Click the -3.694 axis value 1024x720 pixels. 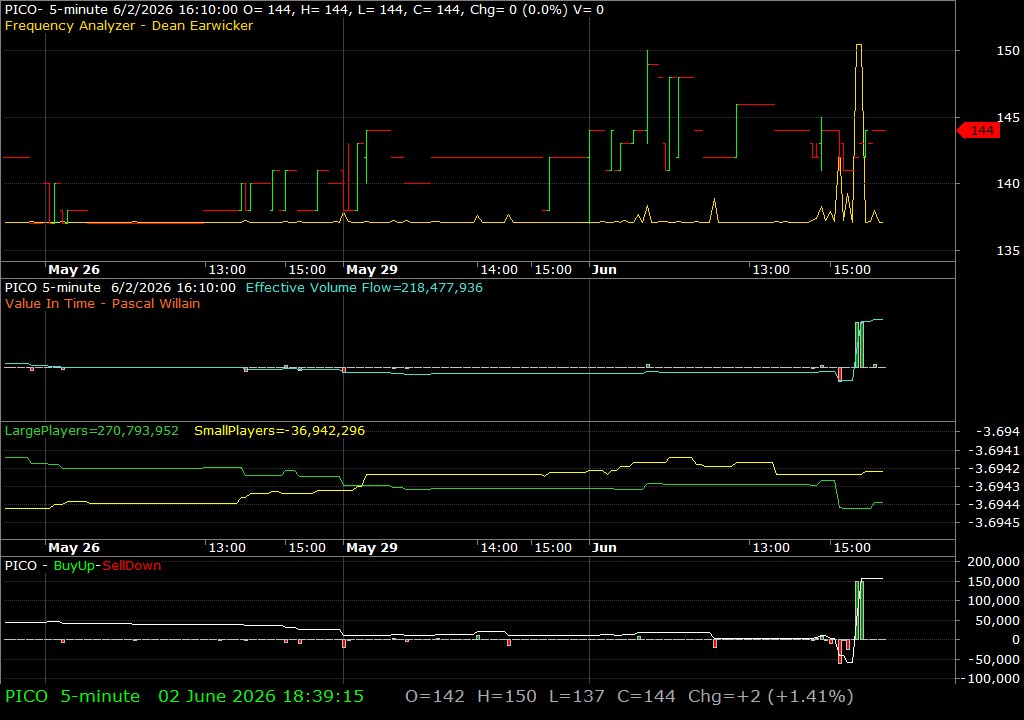[x=997, y=431]
